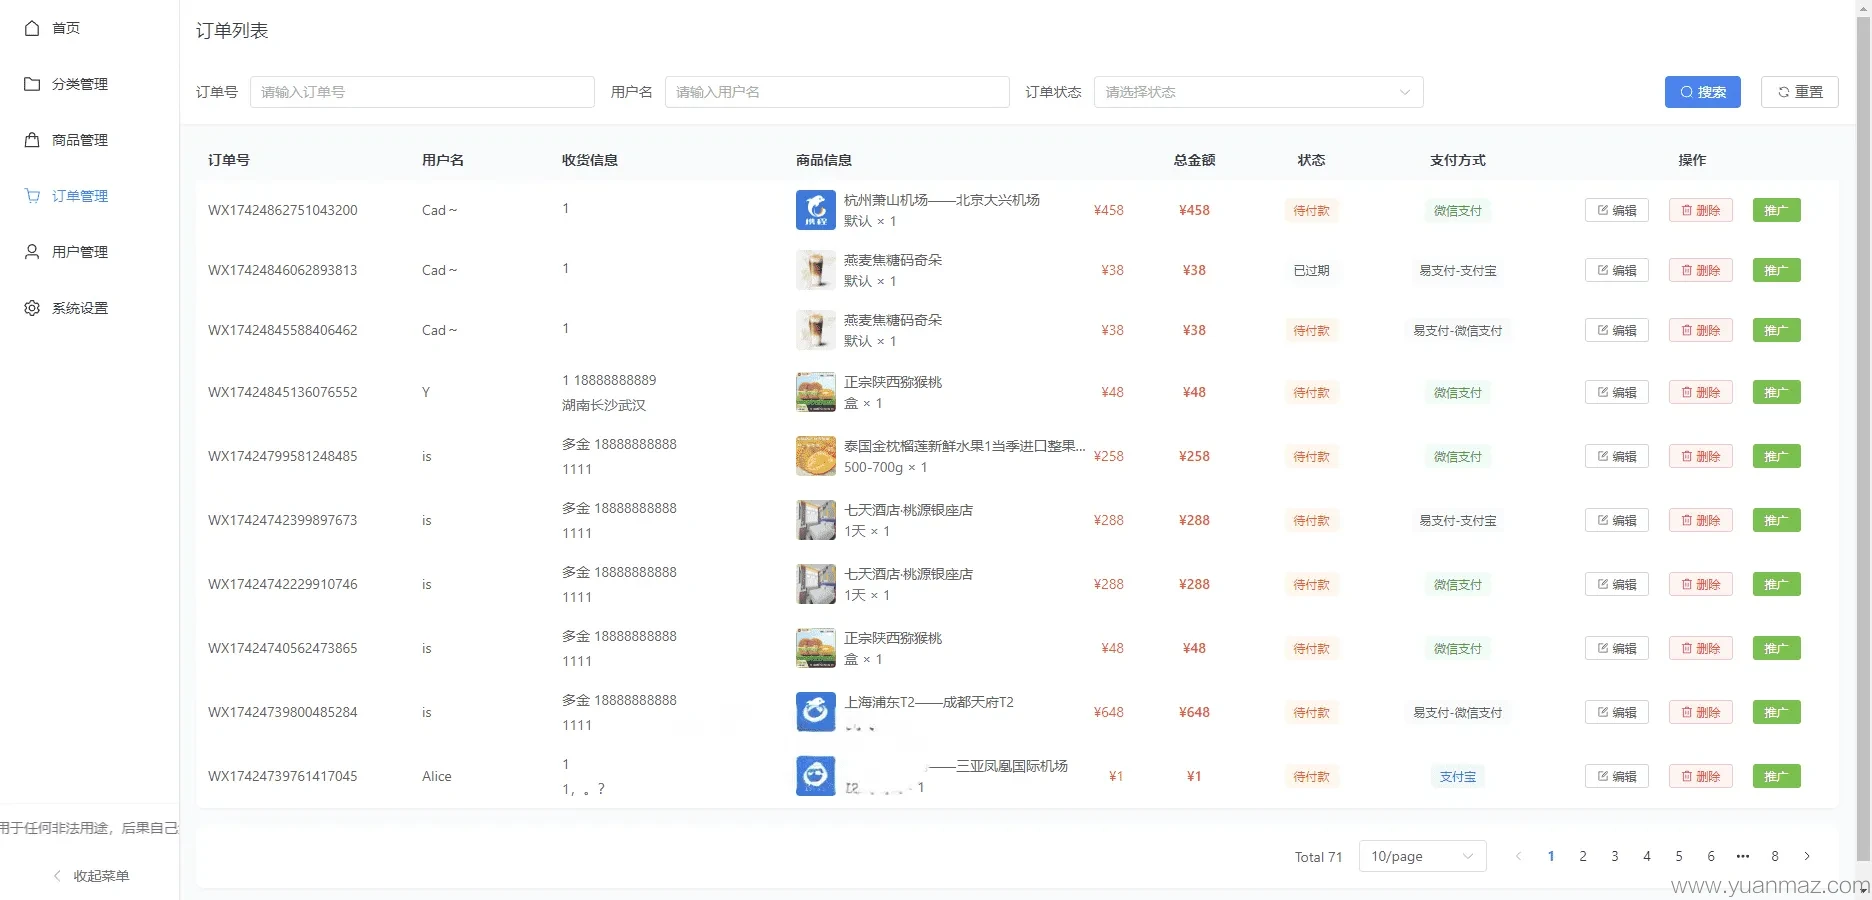Click durian thumbnail for 泰国金枕榴莲 order

tap(816, 456)
